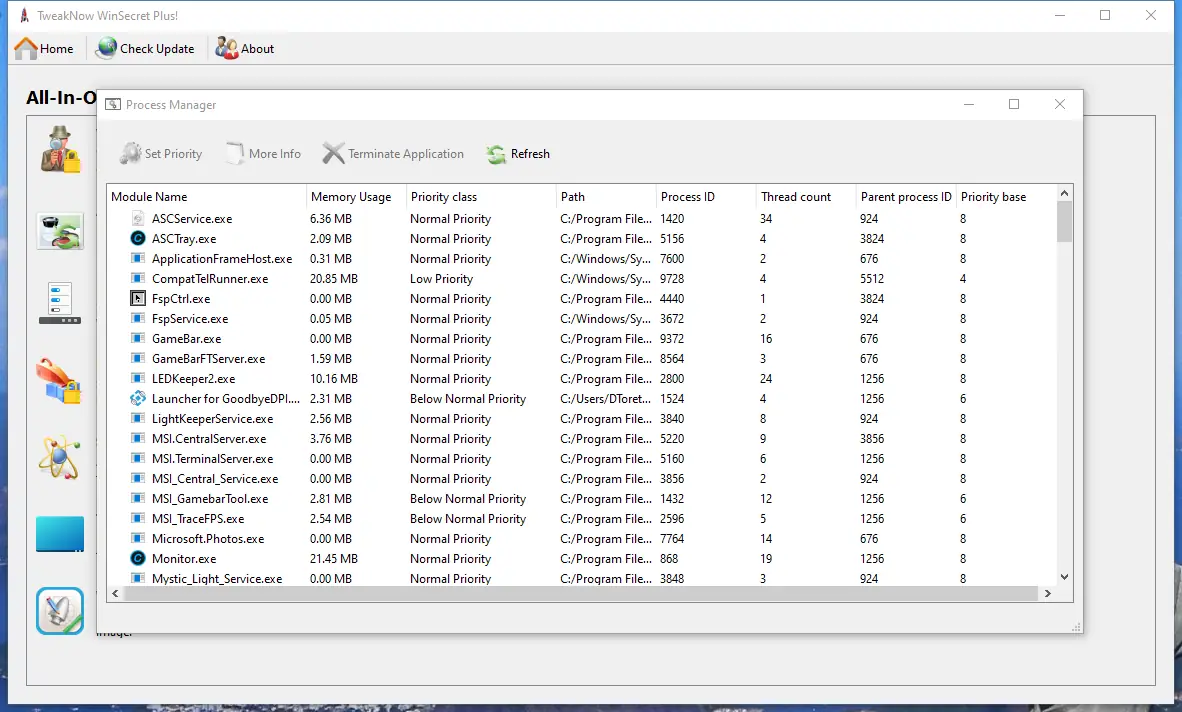Select Mystic_Light_Service.exe row

pyautogui.click(x=581, y=579)
